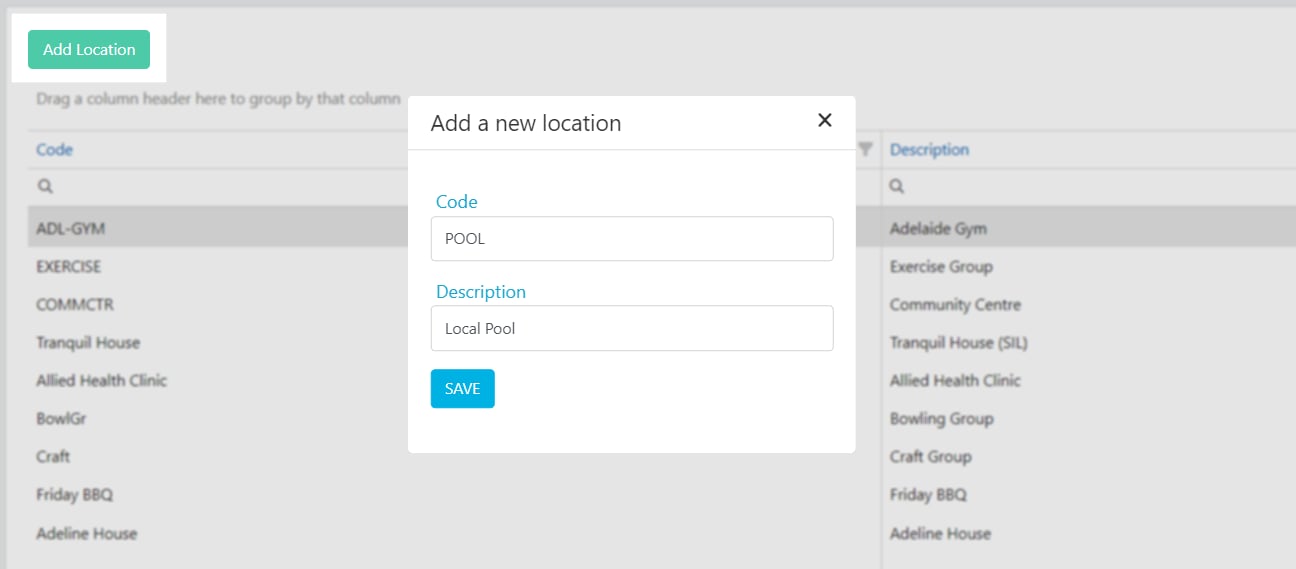1296x569 pixels.
Task: Focus the Code input containing POOL
Action: pos(632,239)
